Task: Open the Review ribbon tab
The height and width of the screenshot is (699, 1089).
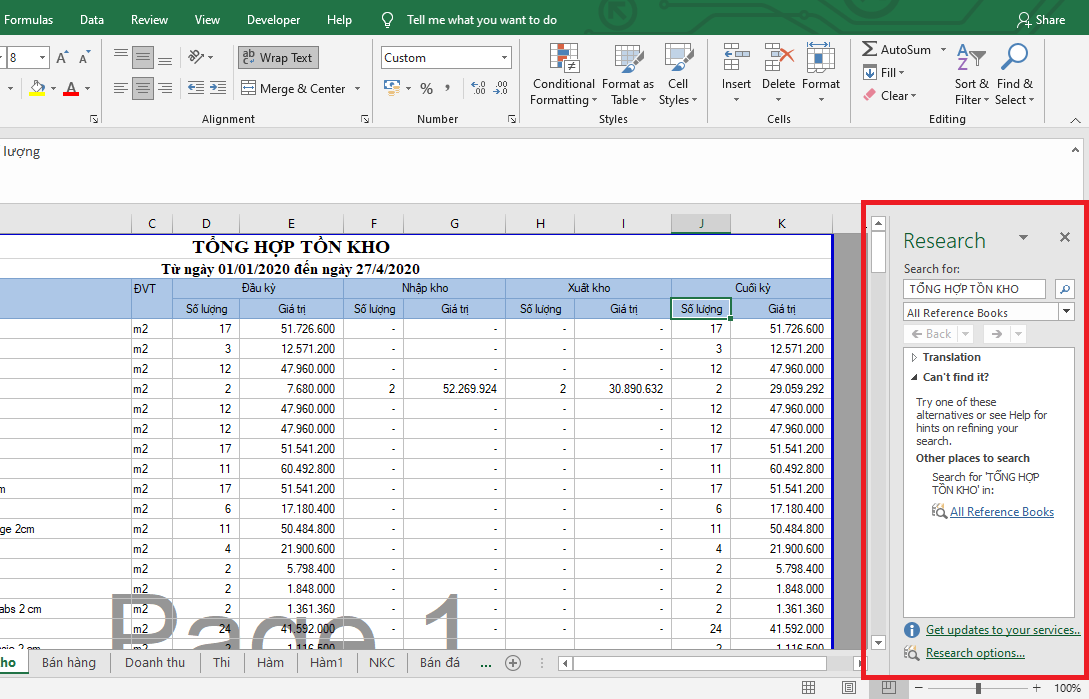Action: [x=149, y=19]
